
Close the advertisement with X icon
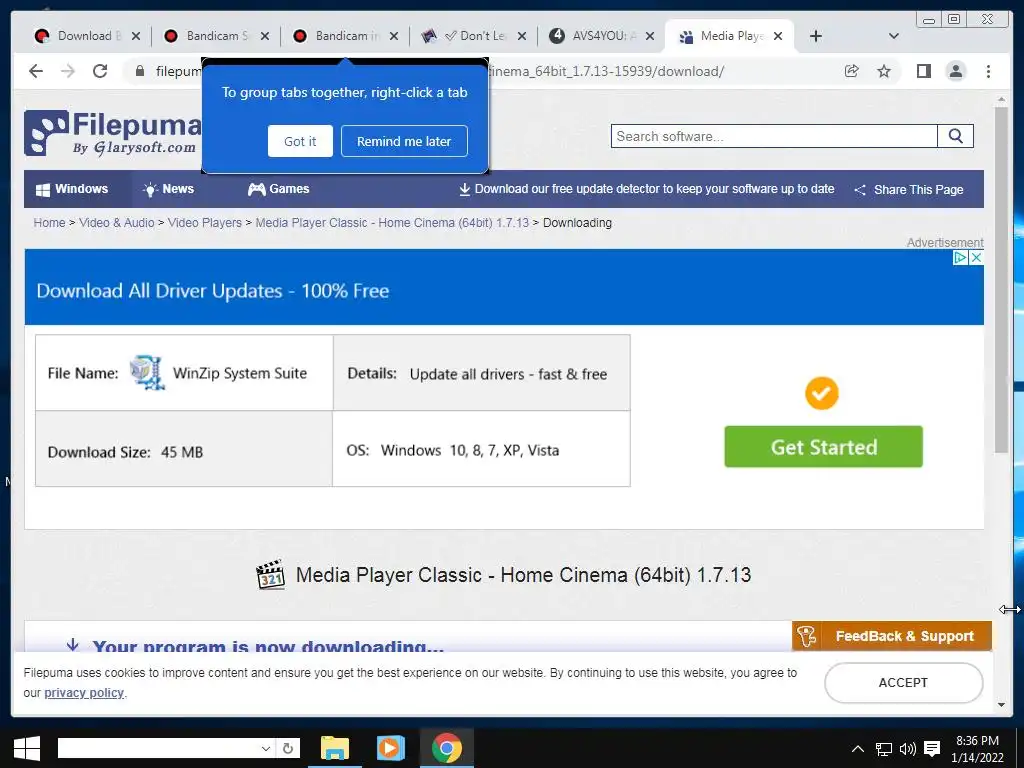[976, 257]
